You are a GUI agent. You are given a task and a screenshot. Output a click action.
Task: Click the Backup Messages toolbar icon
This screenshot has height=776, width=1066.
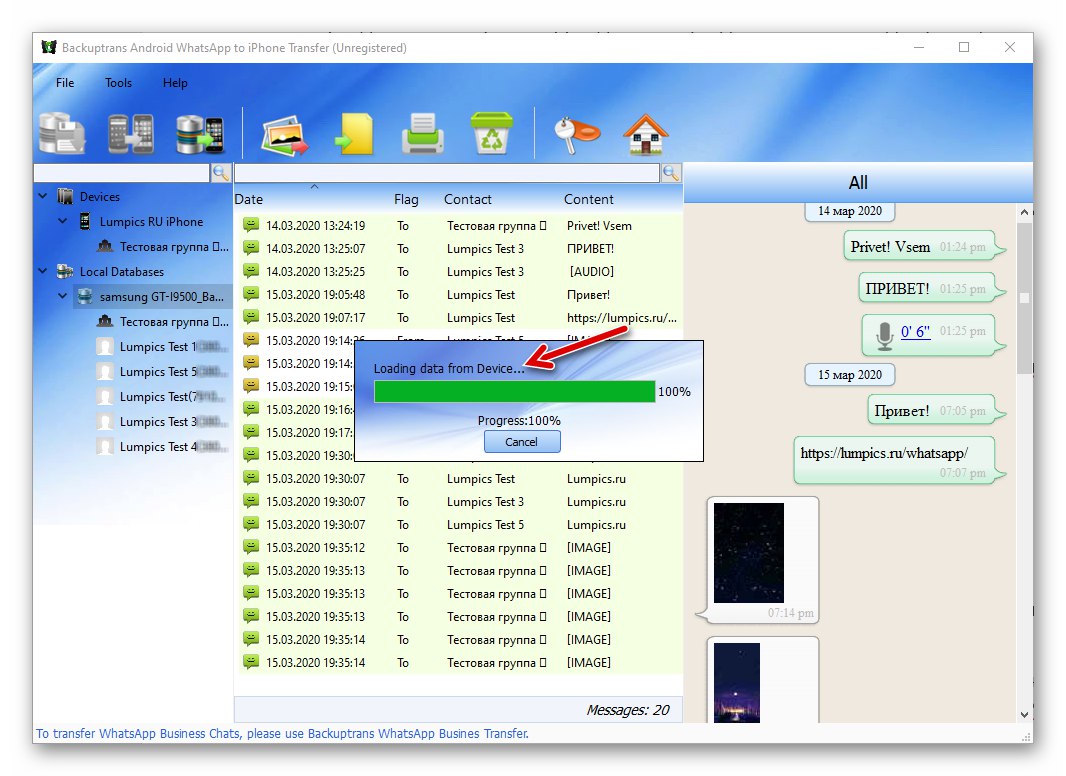click(x=62, y=133)
